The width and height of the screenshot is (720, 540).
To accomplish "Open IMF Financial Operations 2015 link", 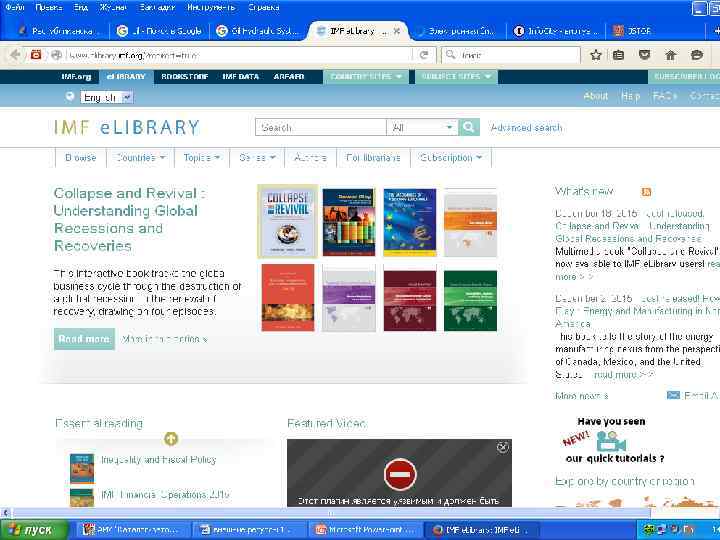I will (x=165, y=495).
